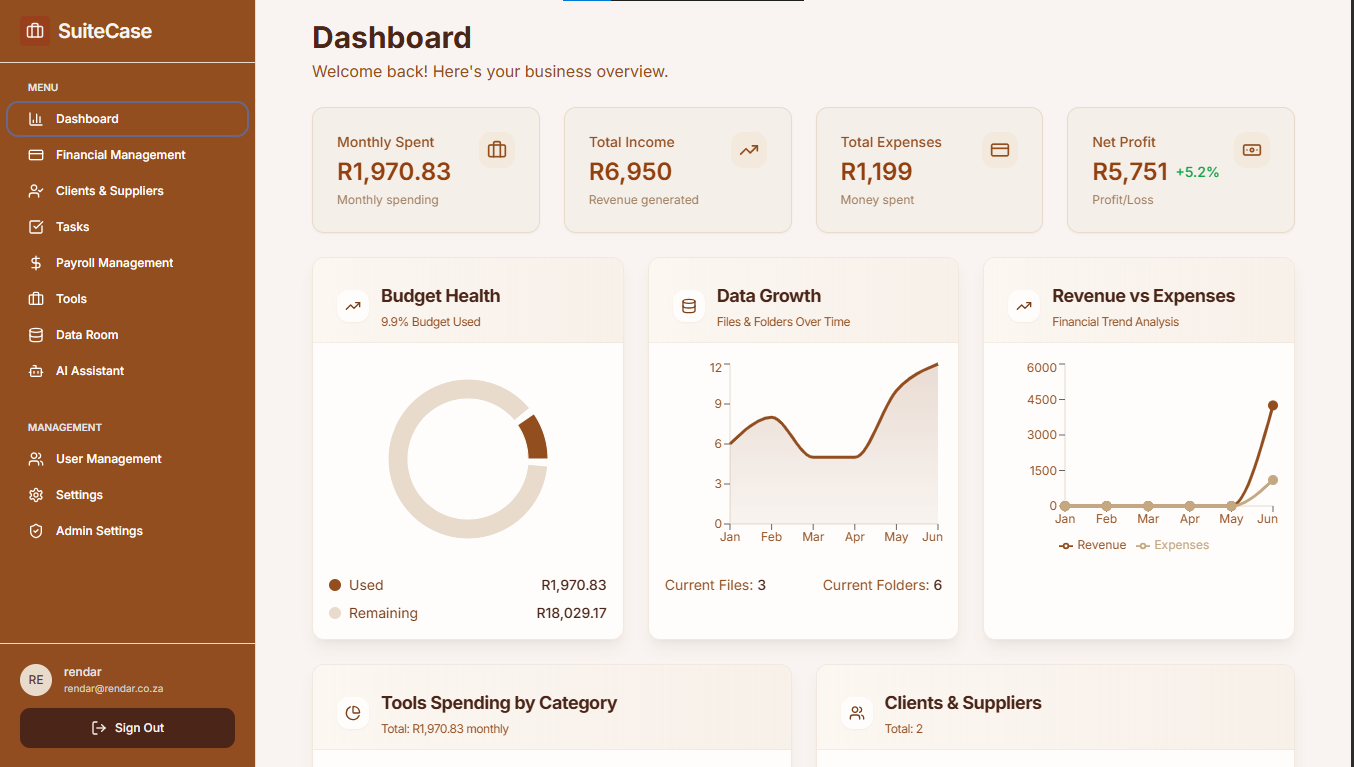The image size is (1354, 767).
Task: Click the Net Profit banknote icon
Action: [1251, 150]
